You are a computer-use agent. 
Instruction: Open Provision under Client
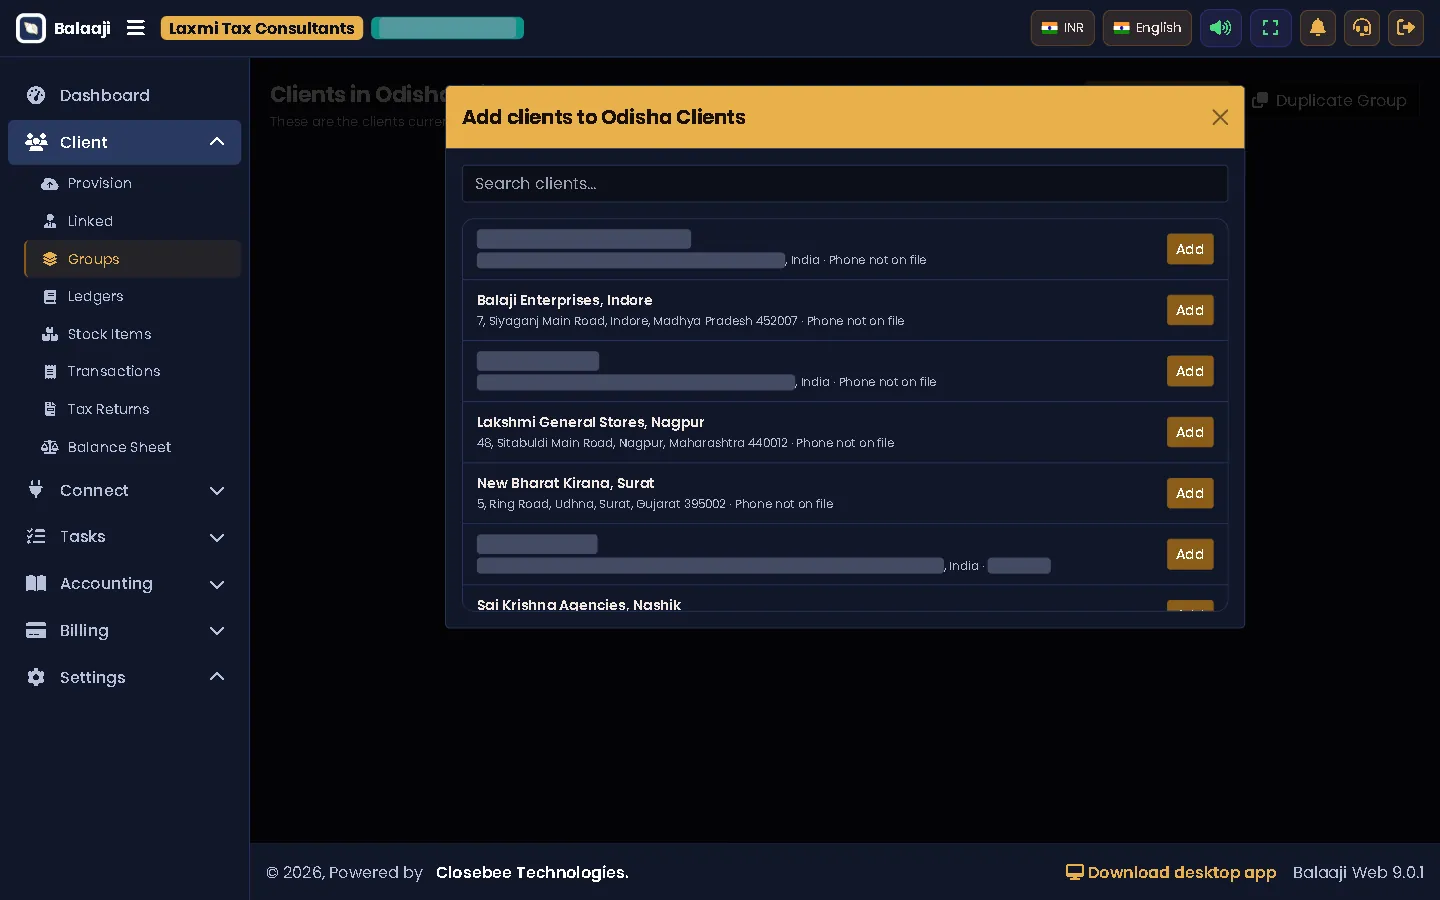(x=132, y=183)
